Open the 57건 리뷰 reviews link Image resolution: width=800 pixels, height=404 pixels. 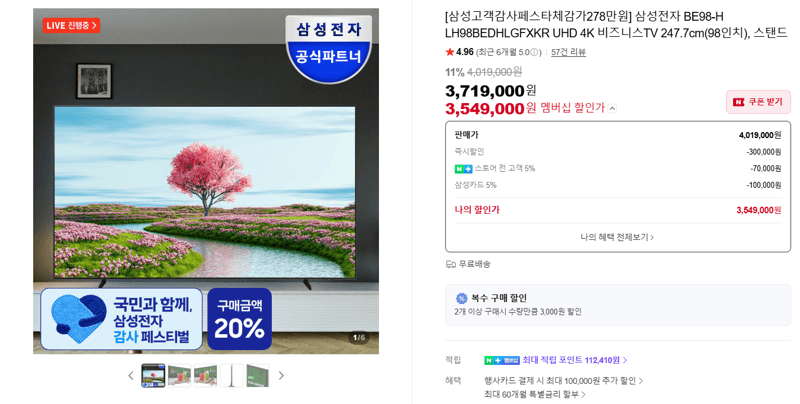coord(568,52)
